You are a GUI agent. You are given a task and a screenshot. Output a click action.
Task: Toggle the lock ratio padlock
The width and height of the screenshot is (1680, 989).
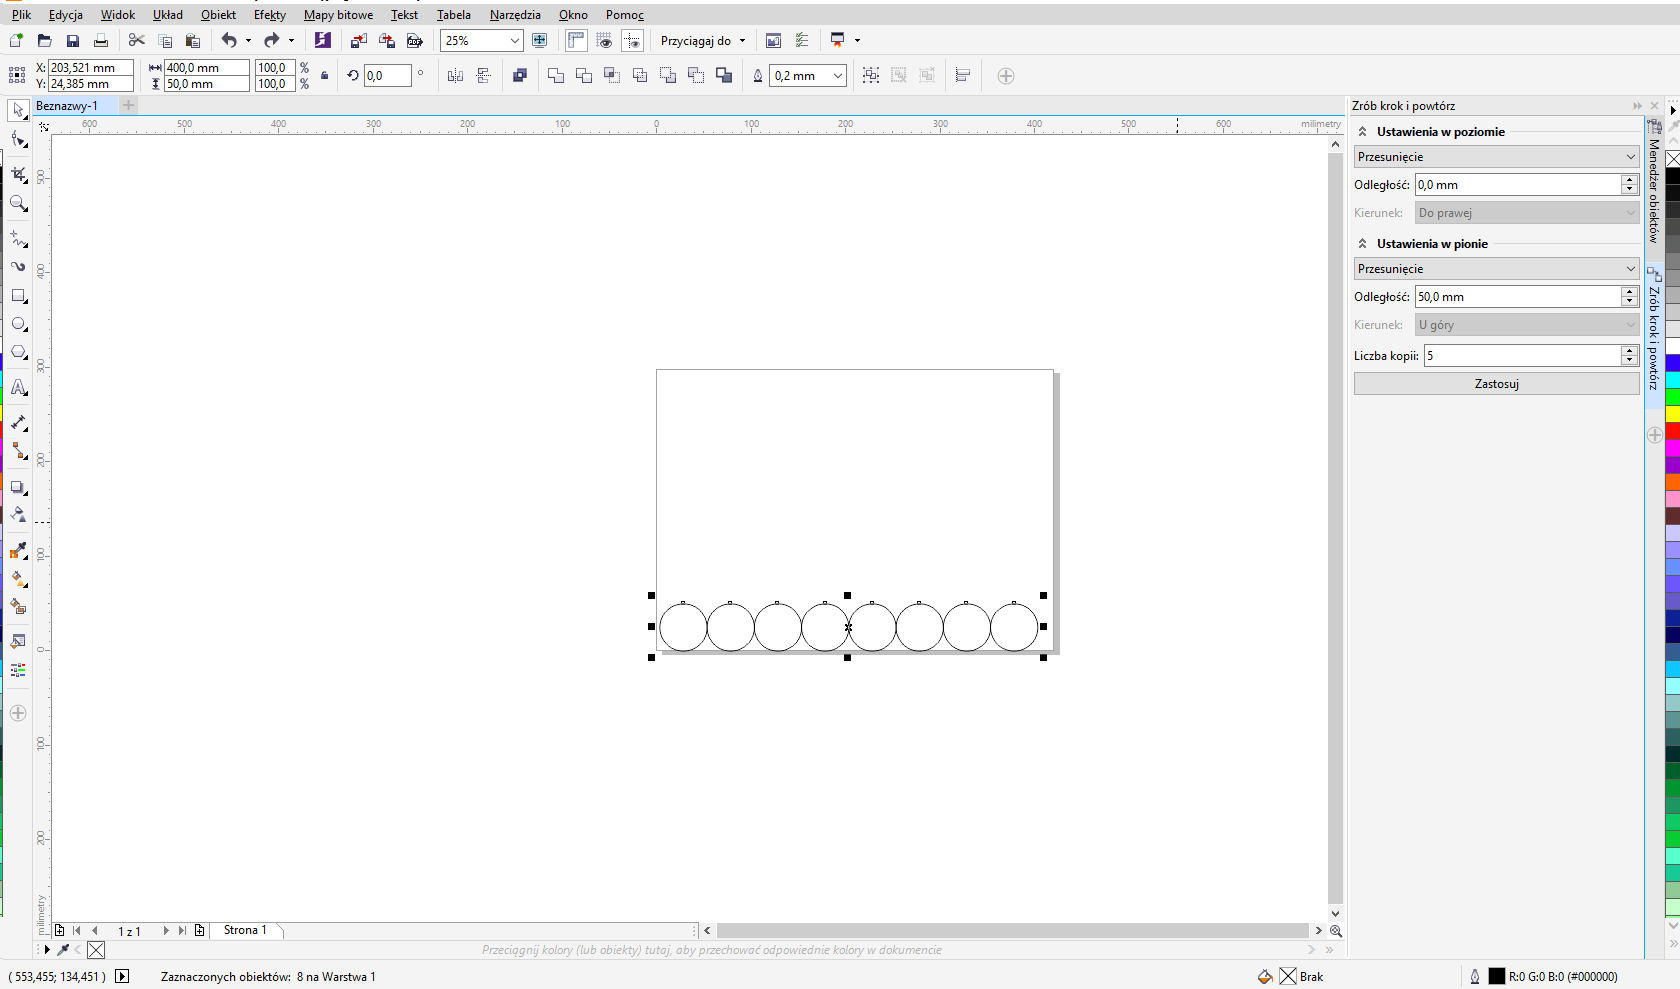[324, 76]
